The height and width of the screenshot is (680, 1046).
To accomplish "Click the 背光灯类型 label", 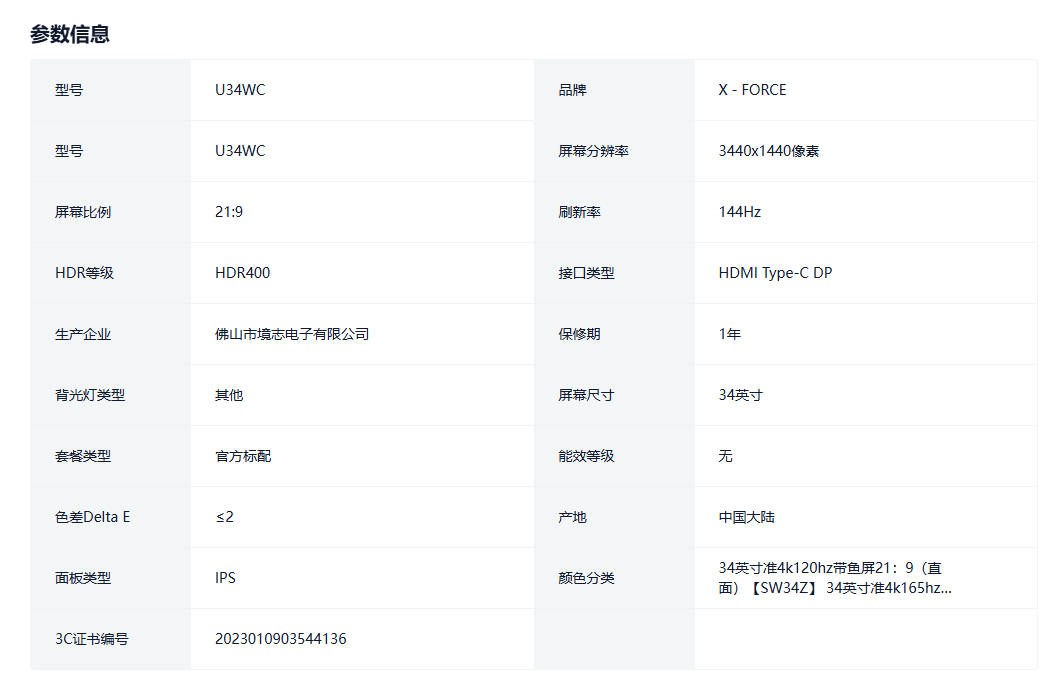I will tap(90, 395).
